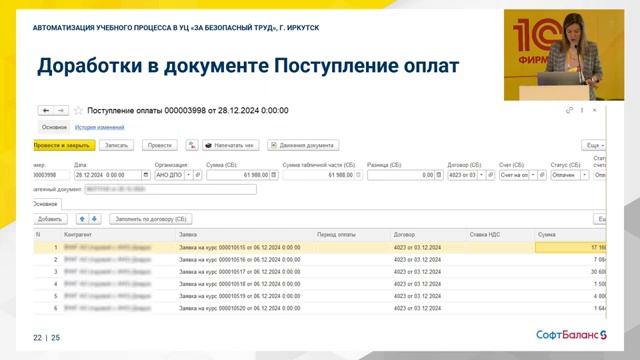This screenshot has width=640, height=360.
Task: Click the Контрагент column header
Action: pyautogui.click(x=118, y=235)
